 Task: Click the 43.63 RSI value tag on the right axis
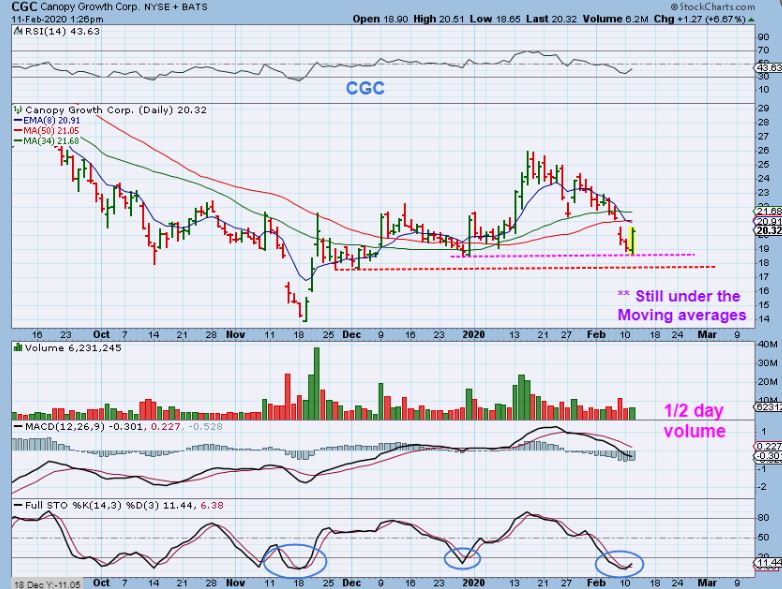click(769, 68)
